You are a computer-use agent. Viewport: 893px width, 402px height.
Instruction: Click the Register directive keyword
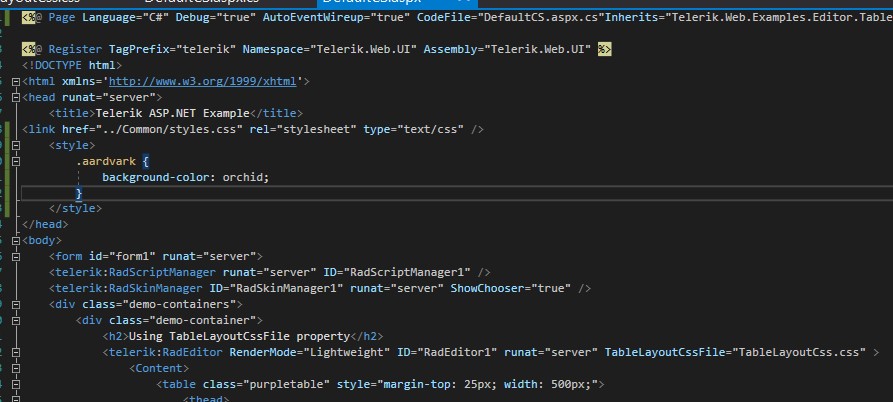tap(75, 50)
